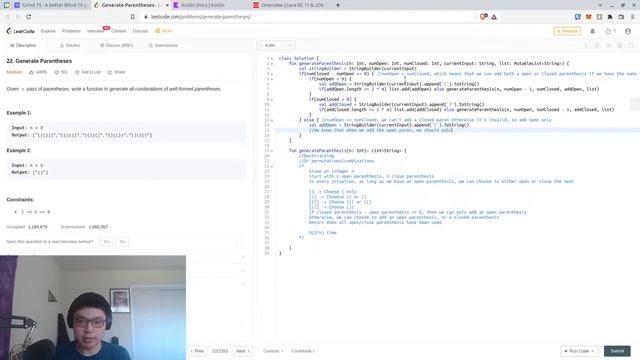Collapse code fold arrow at line 13
This screenshot has height=360, width=640.
pos(272,120)
